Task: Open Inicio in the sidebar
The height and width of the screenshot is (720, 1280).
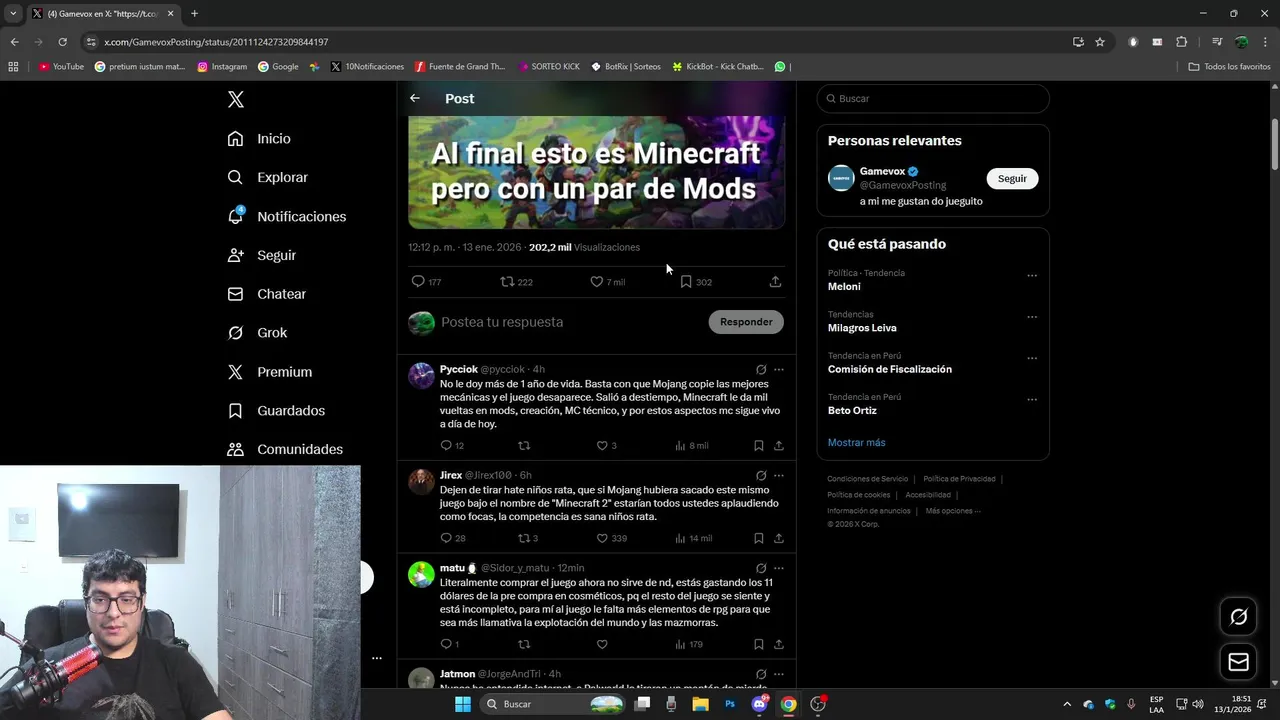Action: coord(259,139)
